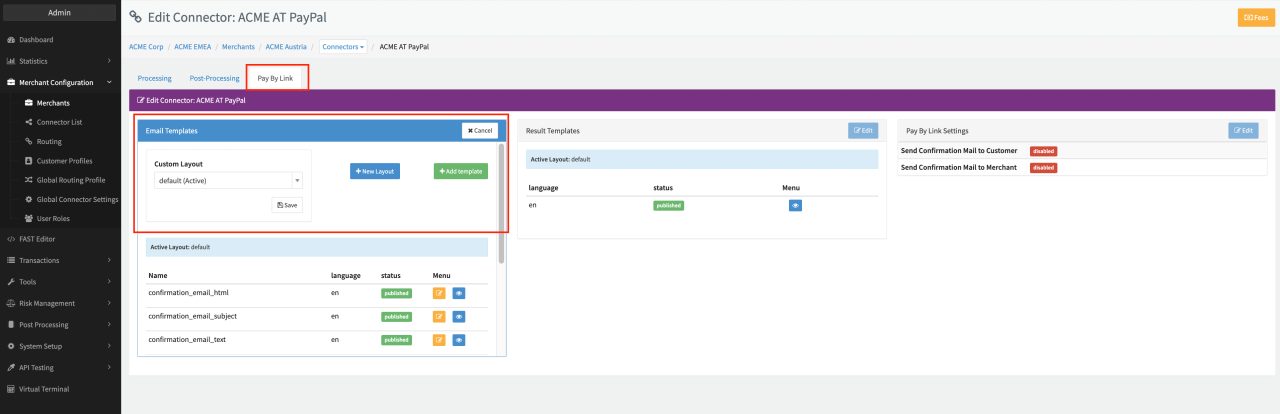This screenshot has height=414, width=1280.
Task: Open Connector List in sidebar
Action: (x=59, y=122)
